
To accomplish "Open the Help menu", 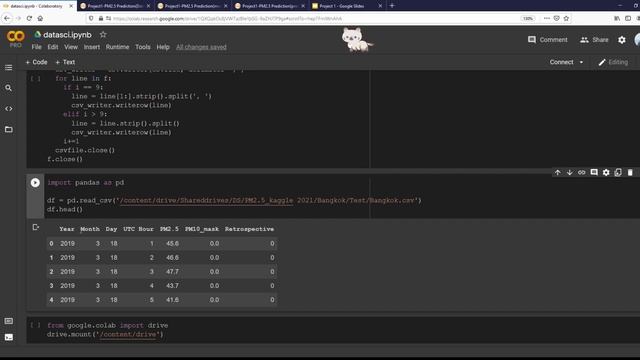I will 163,47.
